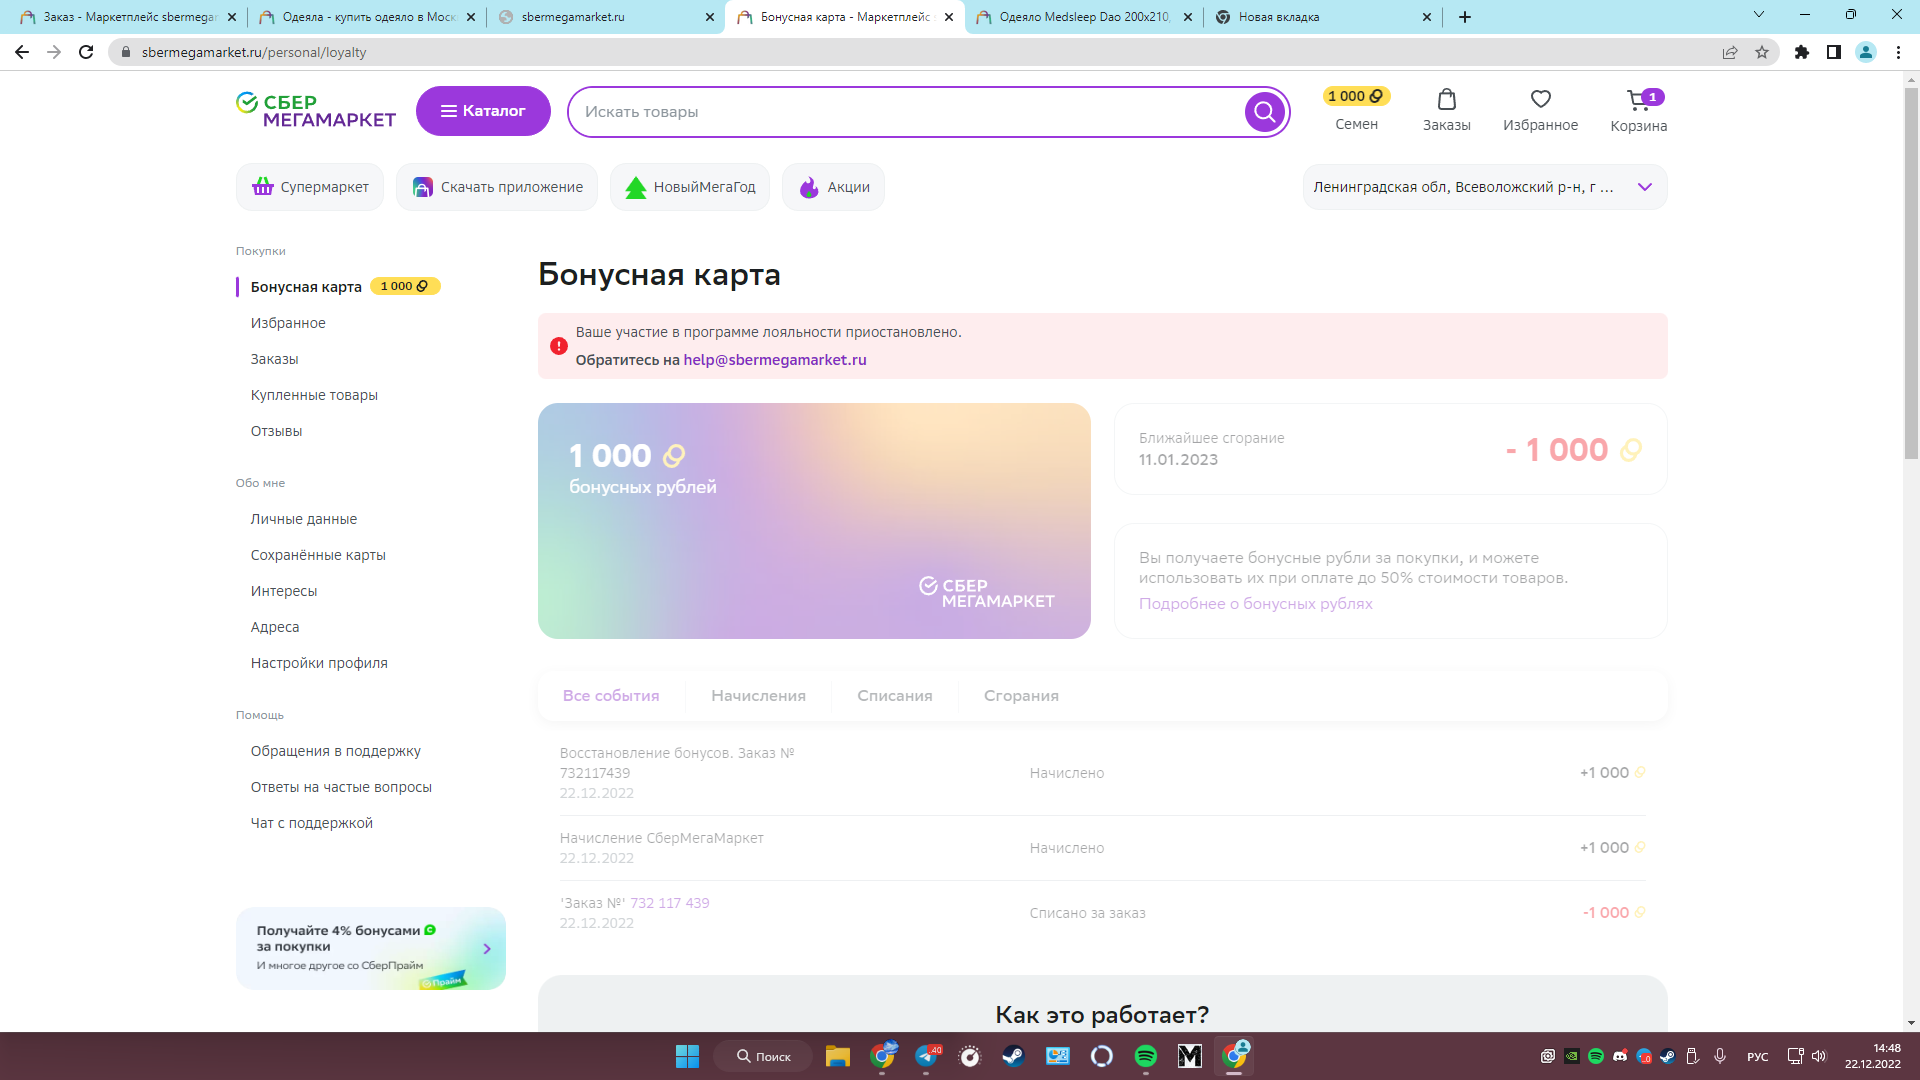Open Telegram from the taskbar
Image resolution: width=1920 pixels, height=1080 pixels.
926,1056
